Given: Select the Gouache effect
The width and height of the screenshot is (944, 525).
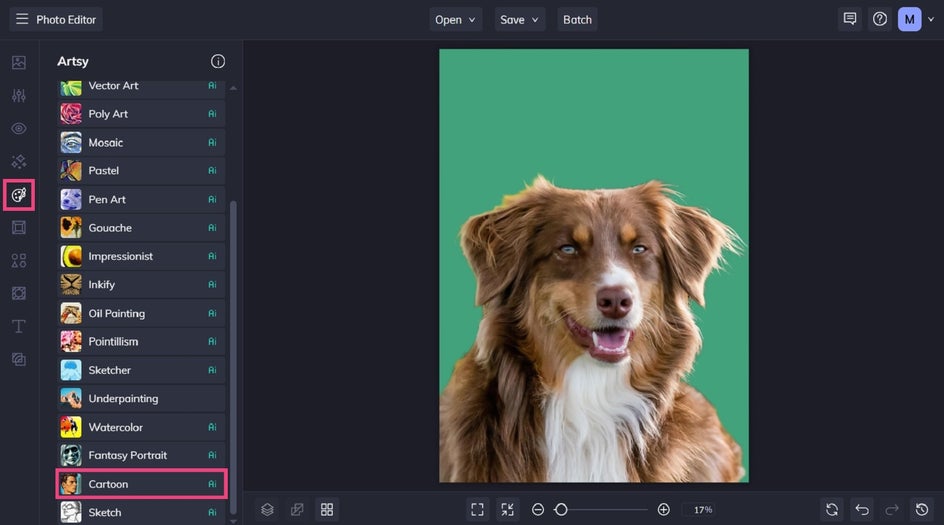Looking at the screenshot, I should coord(141,228).
